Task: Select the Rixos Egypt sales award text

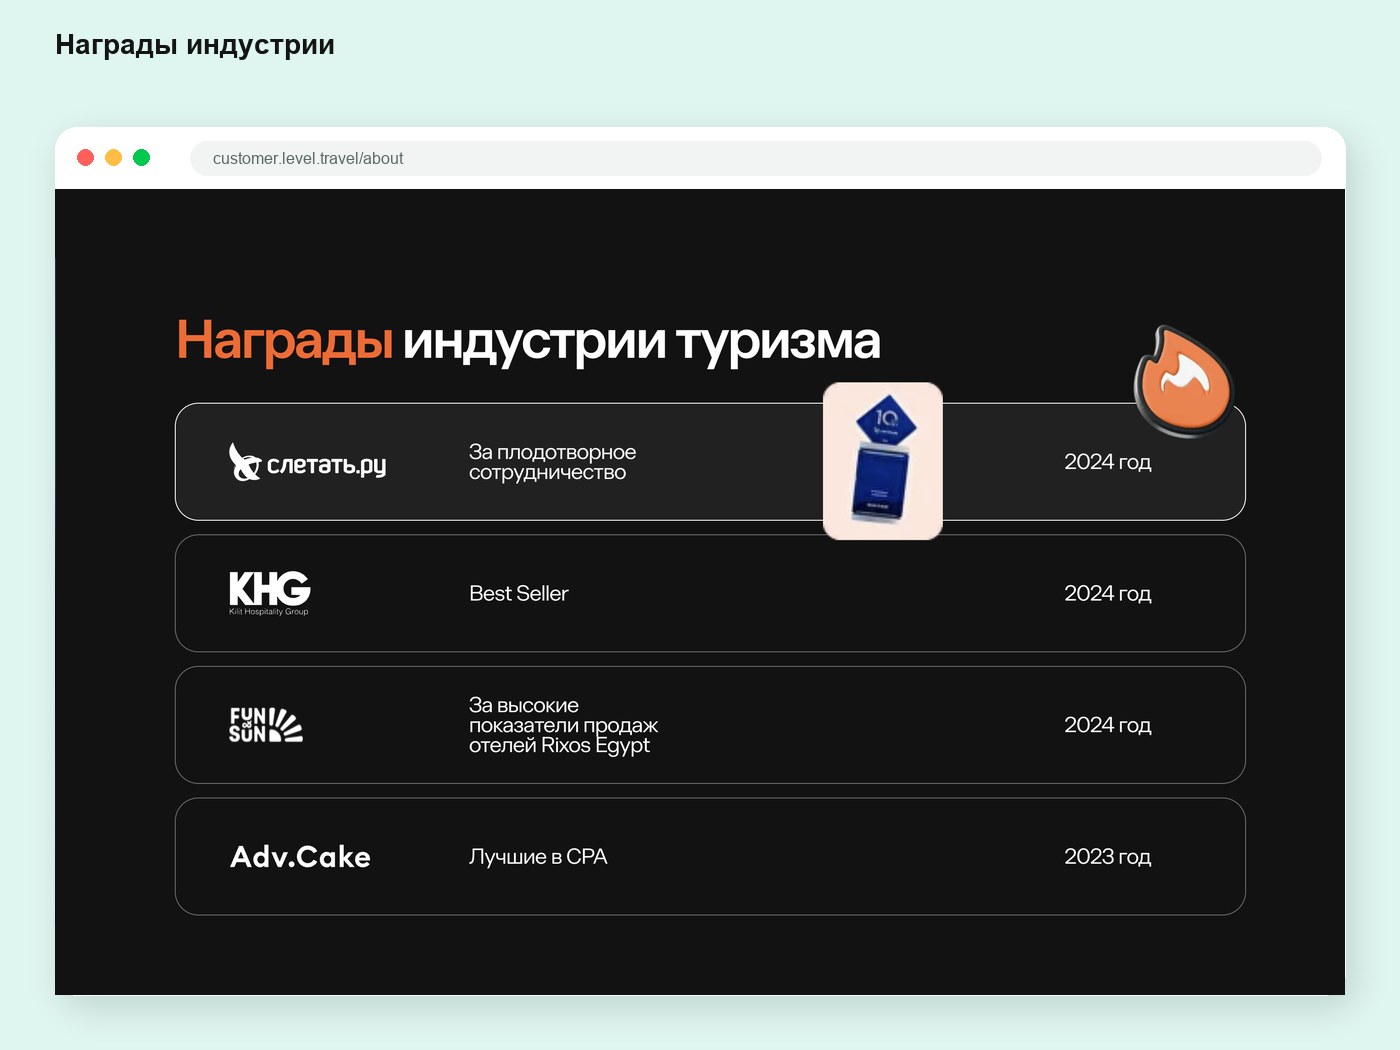Action: coord(563,726)
